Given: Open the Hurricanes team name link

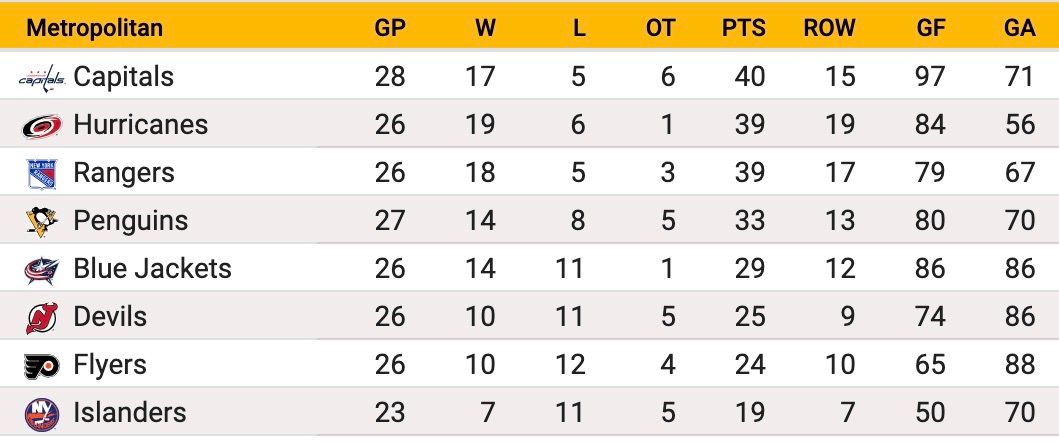Looking at the screenshot, I should (x=140, y=125).
